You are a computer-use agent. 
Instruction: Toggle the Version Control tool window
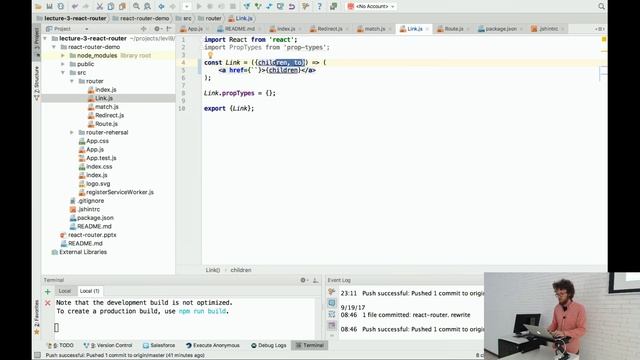pyautogui.click(x=108, y=345)
